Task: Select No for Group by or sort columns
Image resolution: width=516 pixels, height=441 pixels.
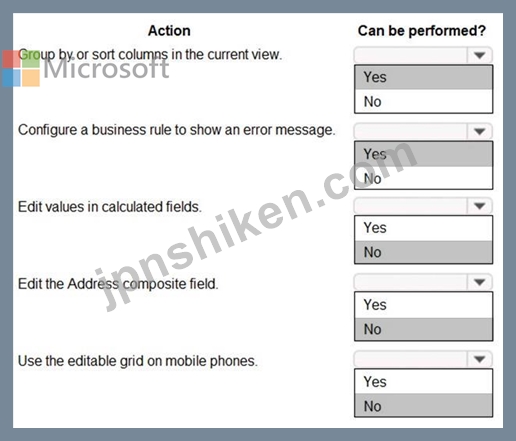Action: tap(423, 101)
